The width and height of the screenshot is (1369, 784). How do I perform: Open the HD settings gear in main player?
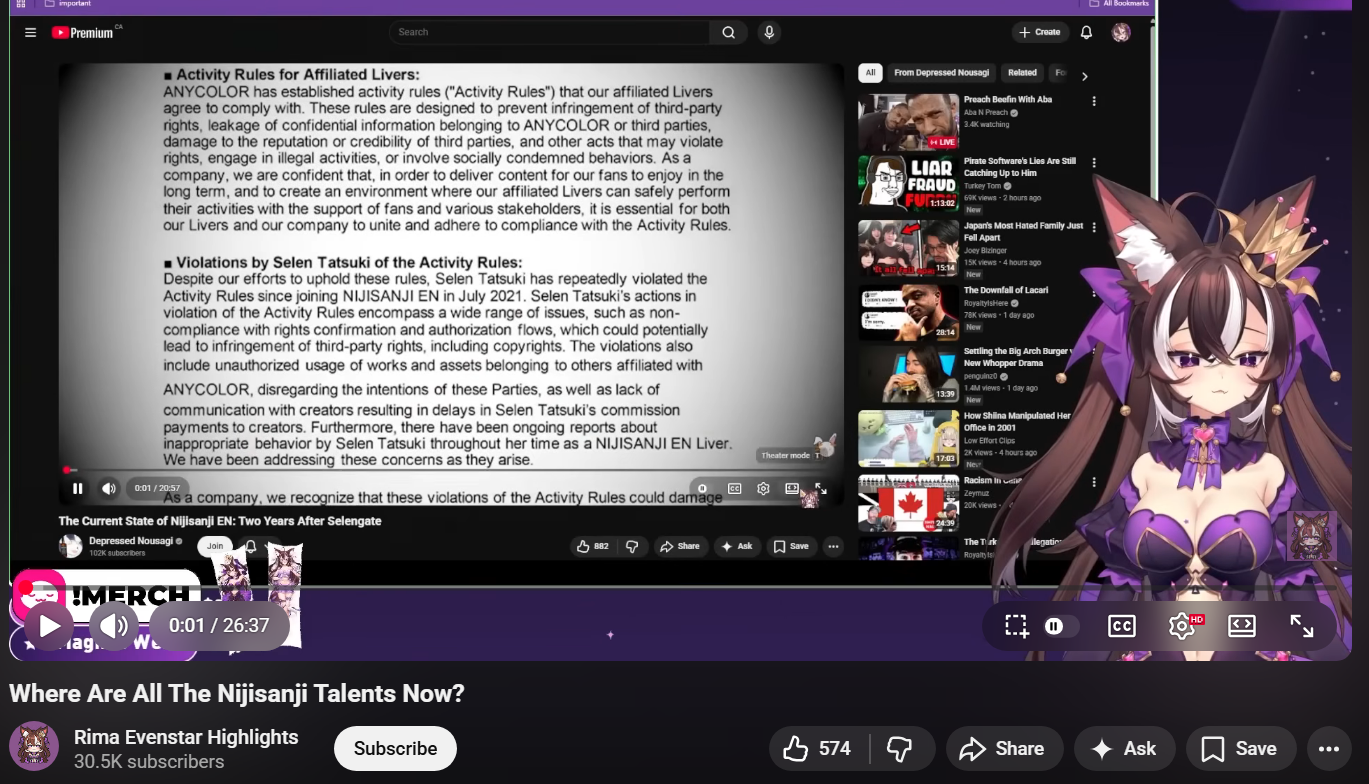tap(1184, 626)
